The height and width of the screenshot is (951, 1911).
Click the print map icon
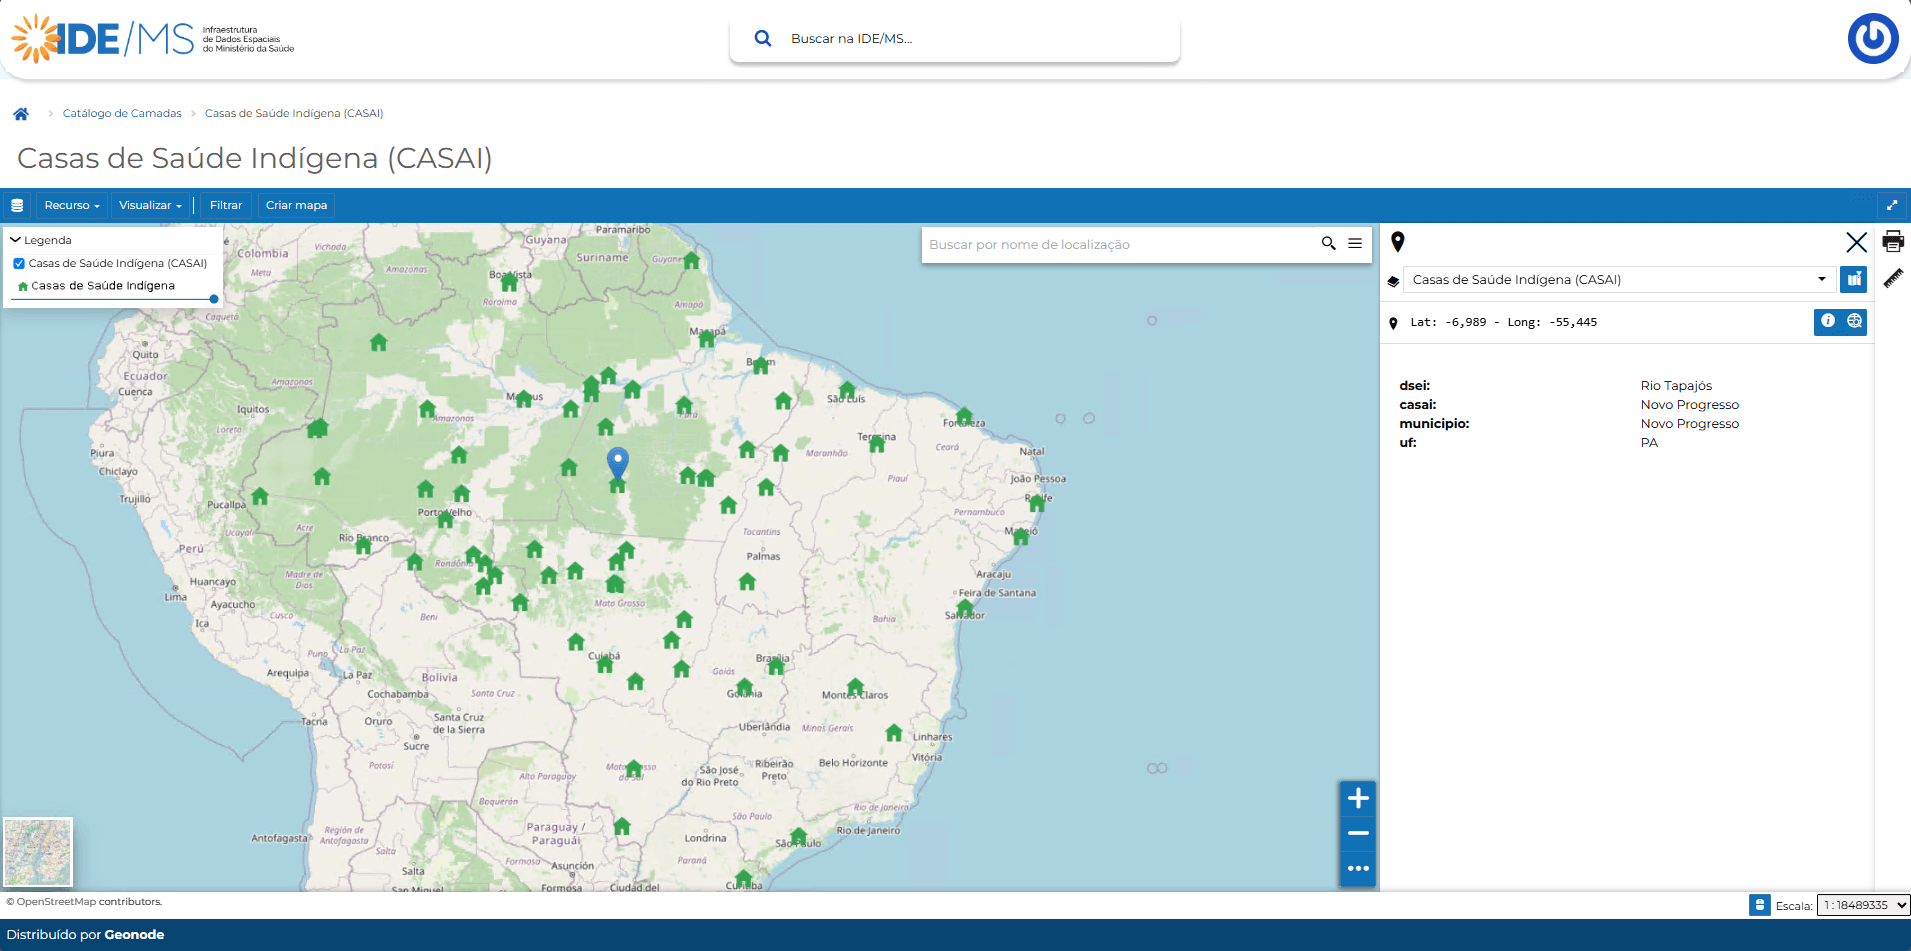tap(1892, 242)
